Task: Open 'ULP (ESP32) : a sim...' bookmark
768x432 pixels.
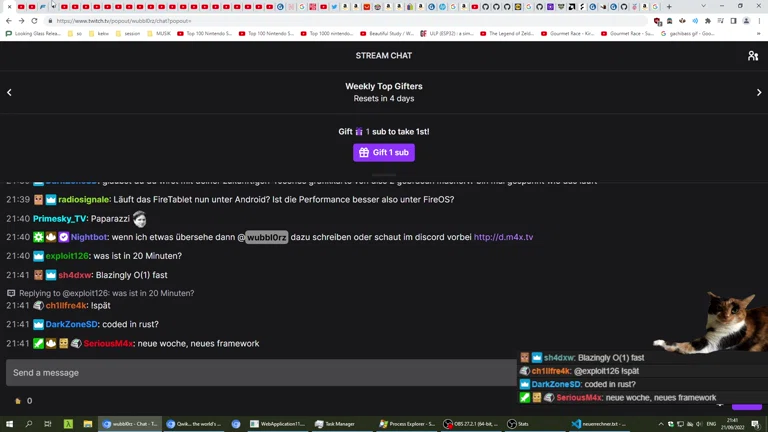Action: (x=447, y=34)
